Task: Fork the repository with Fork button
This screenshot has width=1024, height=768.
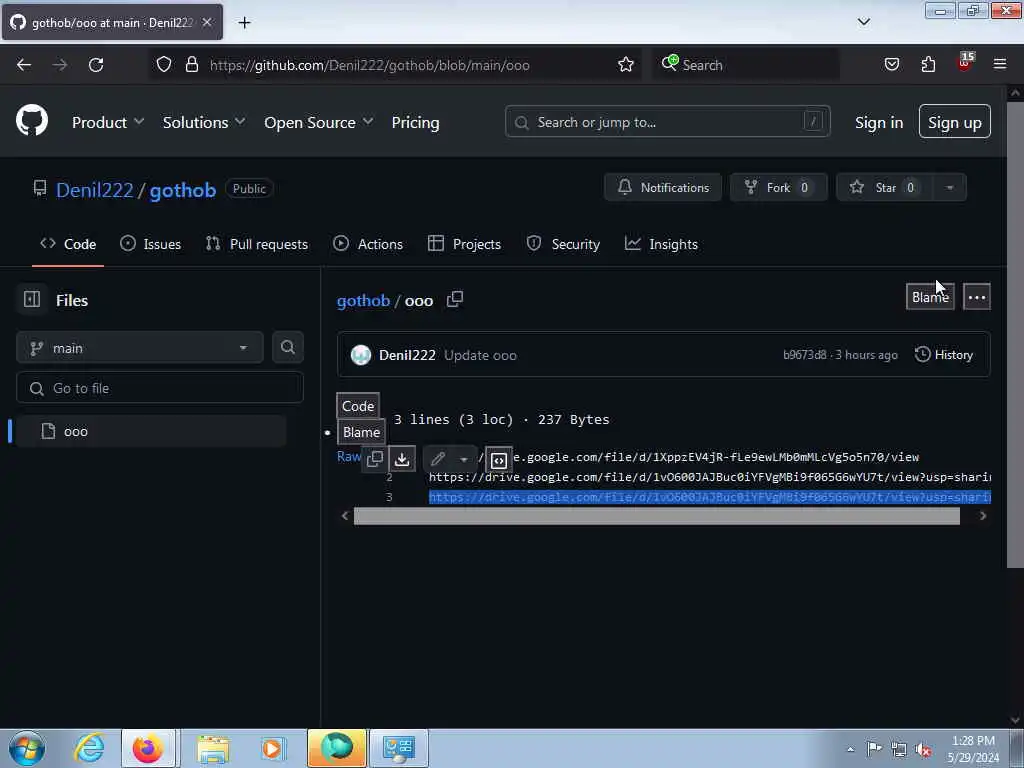Action: (778, 187)
